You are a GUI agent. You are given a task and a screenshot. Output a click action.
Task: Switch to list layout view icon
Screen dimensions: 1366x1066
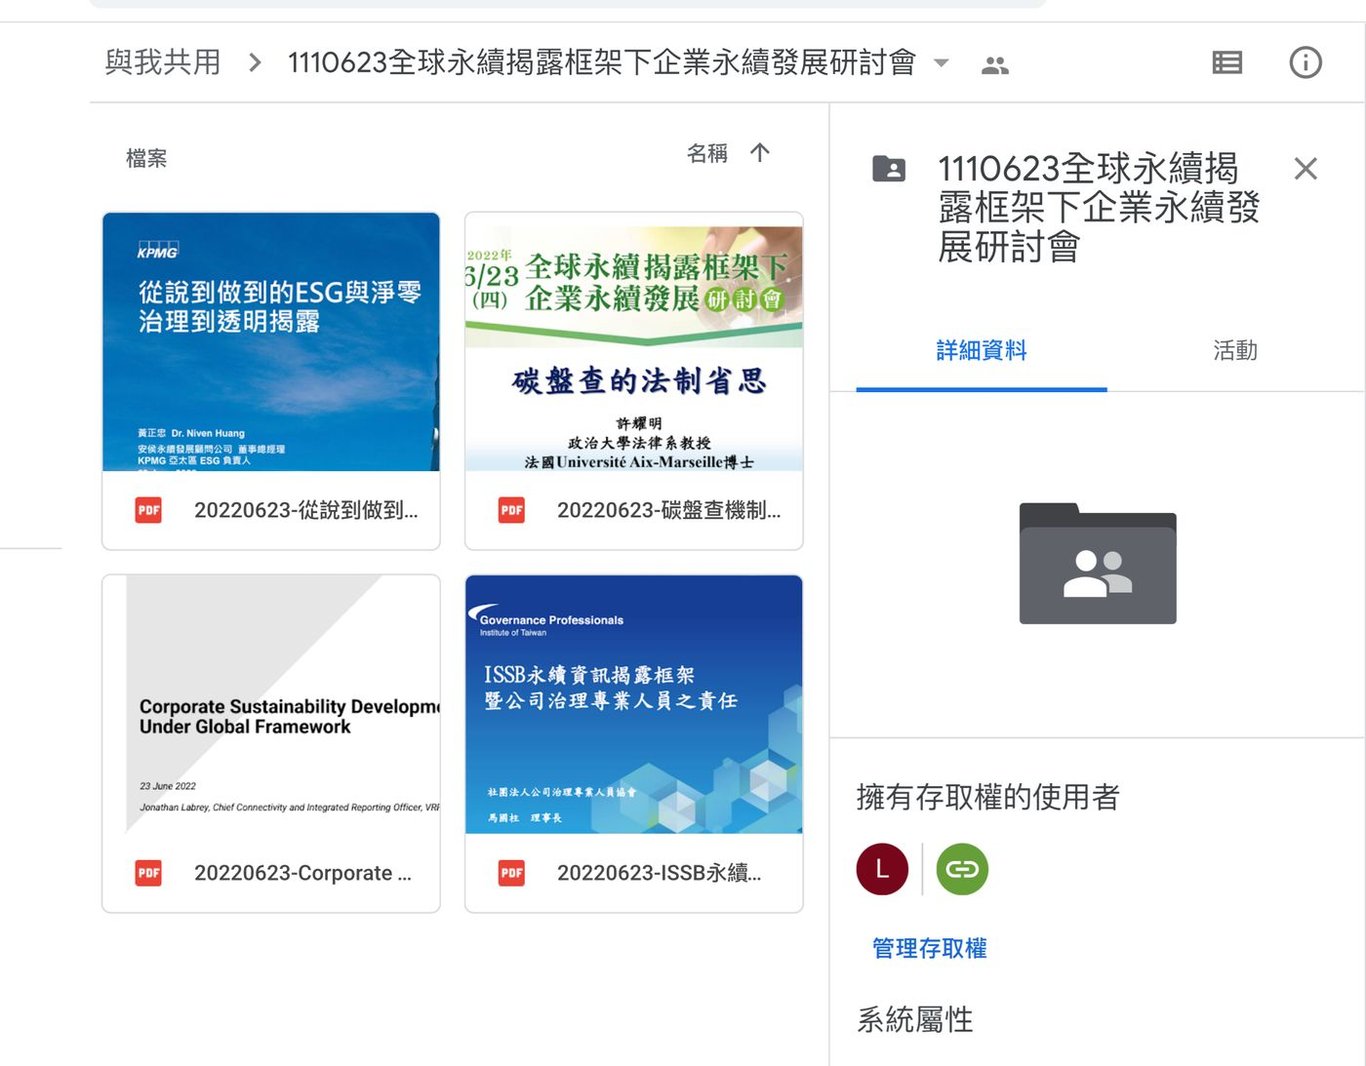pos(1227,63)
